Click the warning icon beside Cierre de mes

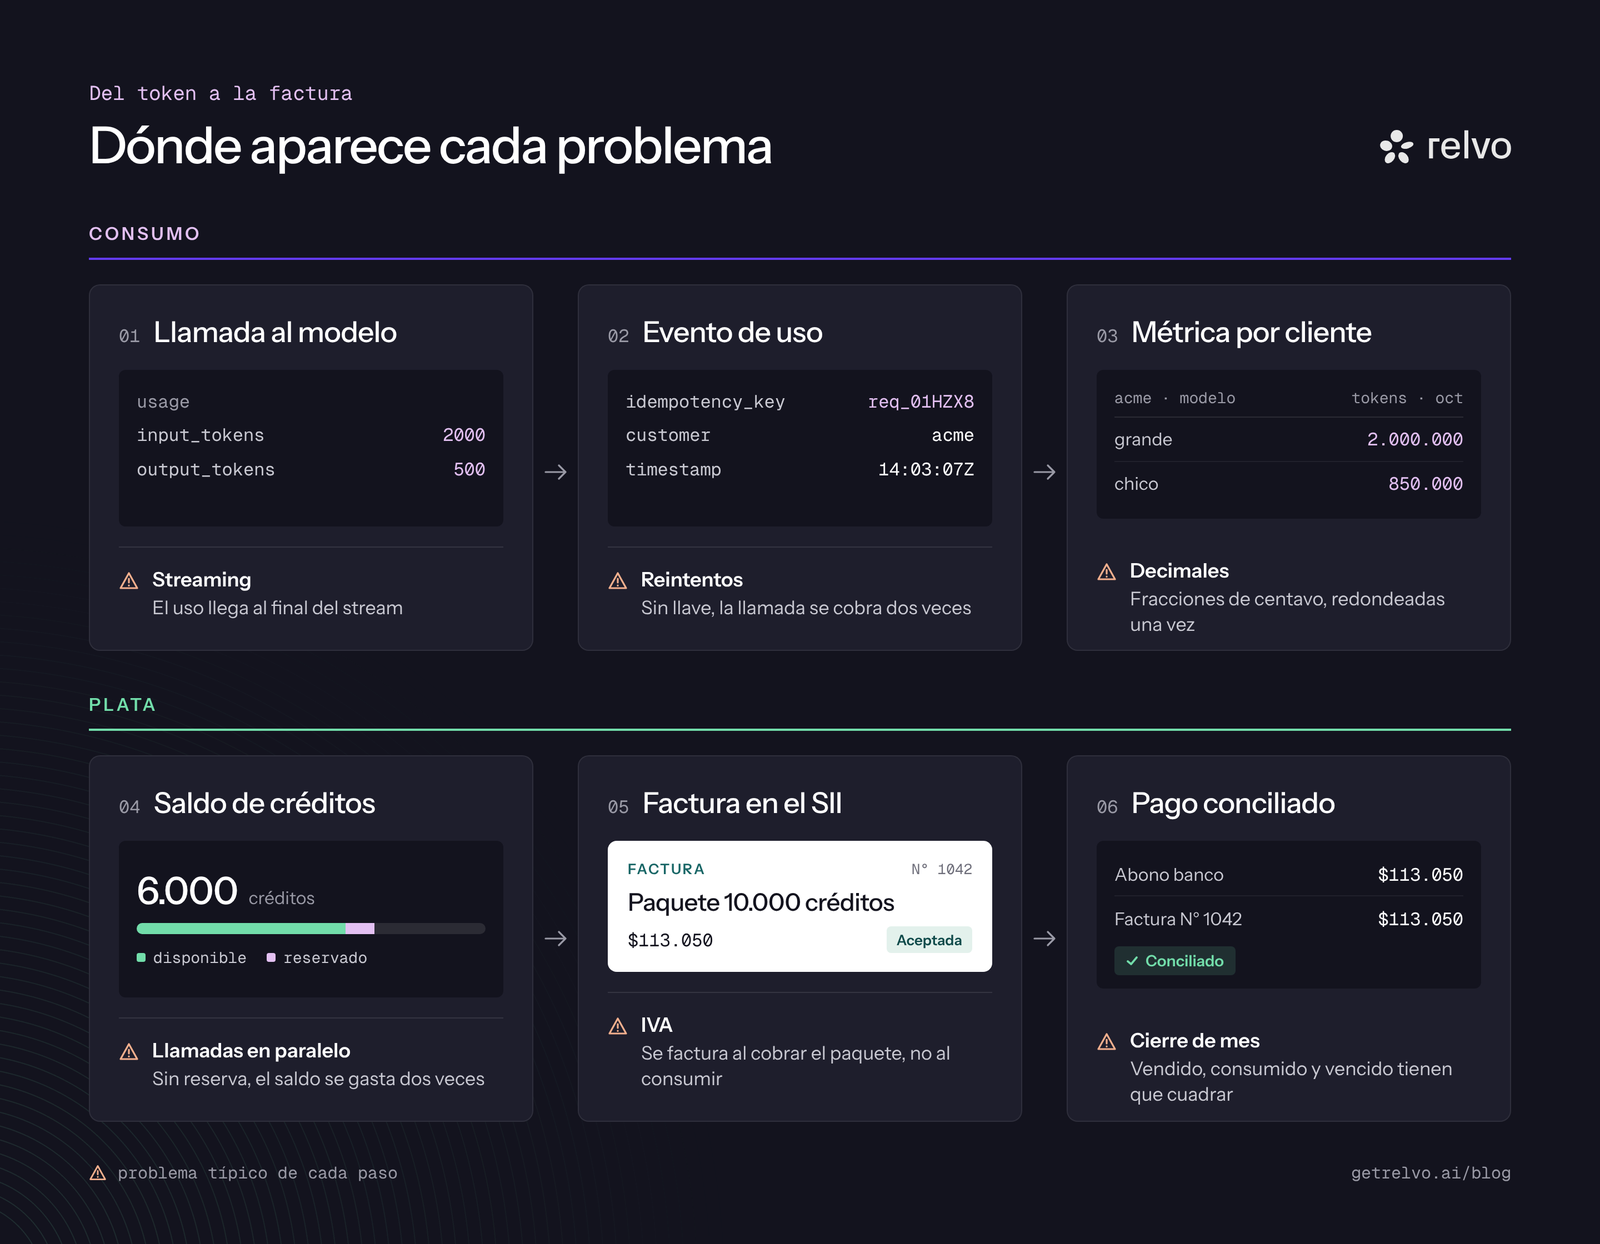tap(1106, 1042)
